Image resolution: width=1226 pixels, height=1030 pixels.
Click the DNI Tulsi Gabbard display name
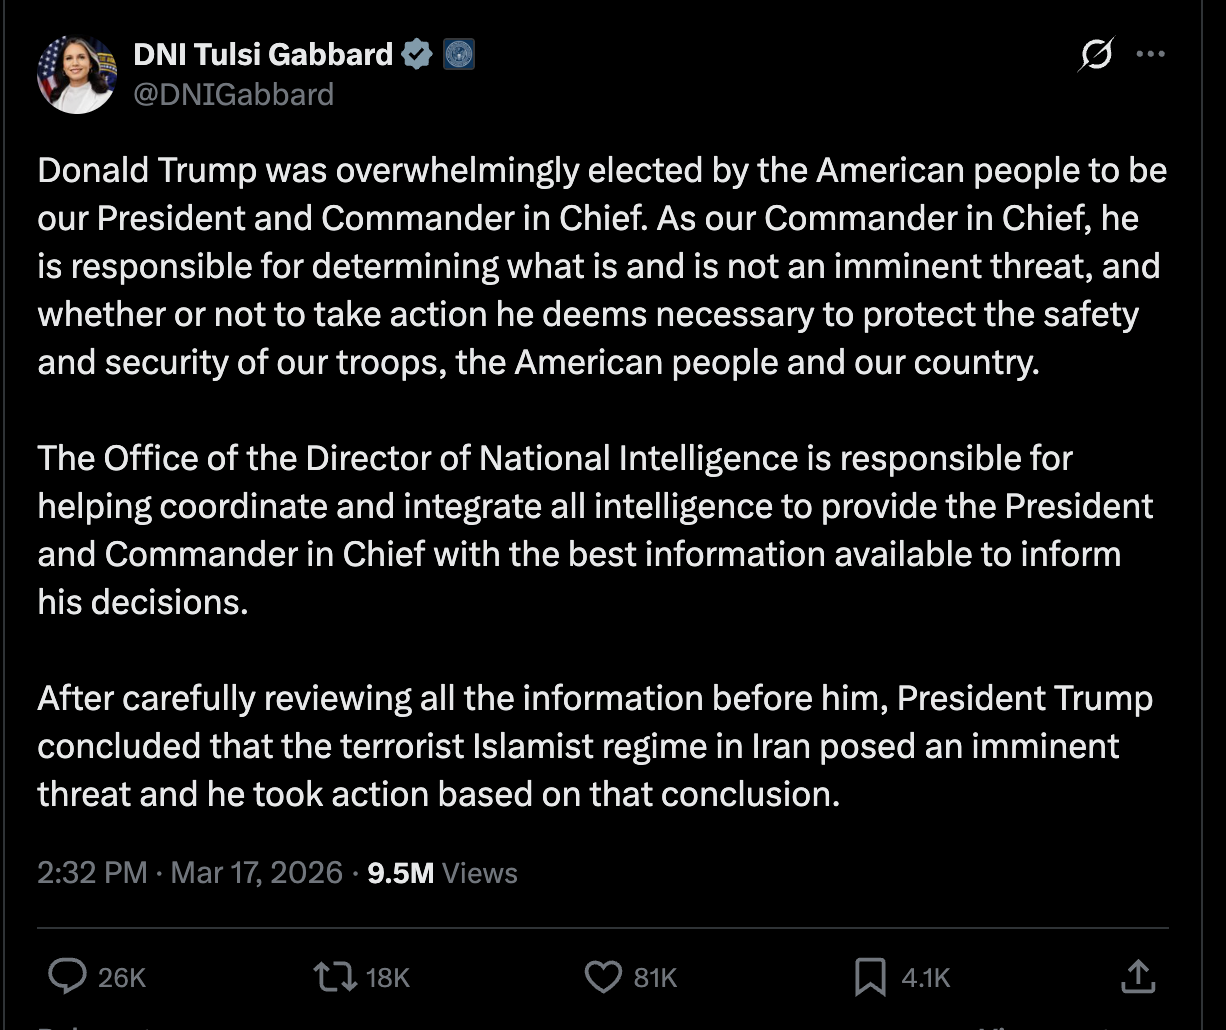[263, 54]
